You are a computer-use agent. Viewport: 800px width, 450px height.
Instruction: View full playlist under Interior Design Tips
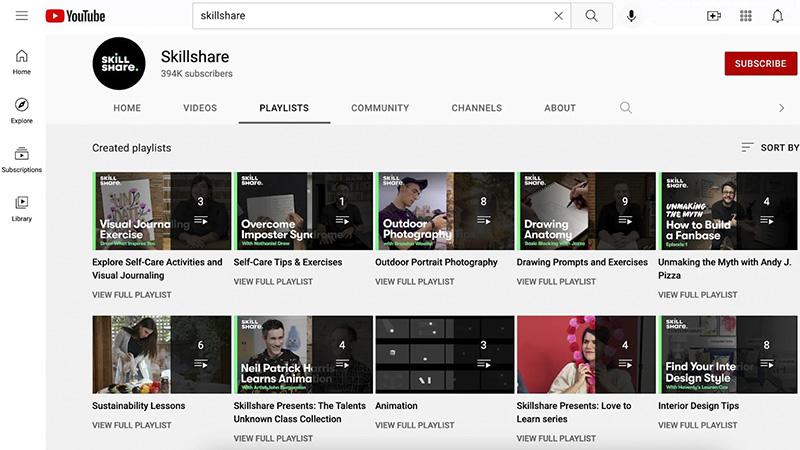697,426
